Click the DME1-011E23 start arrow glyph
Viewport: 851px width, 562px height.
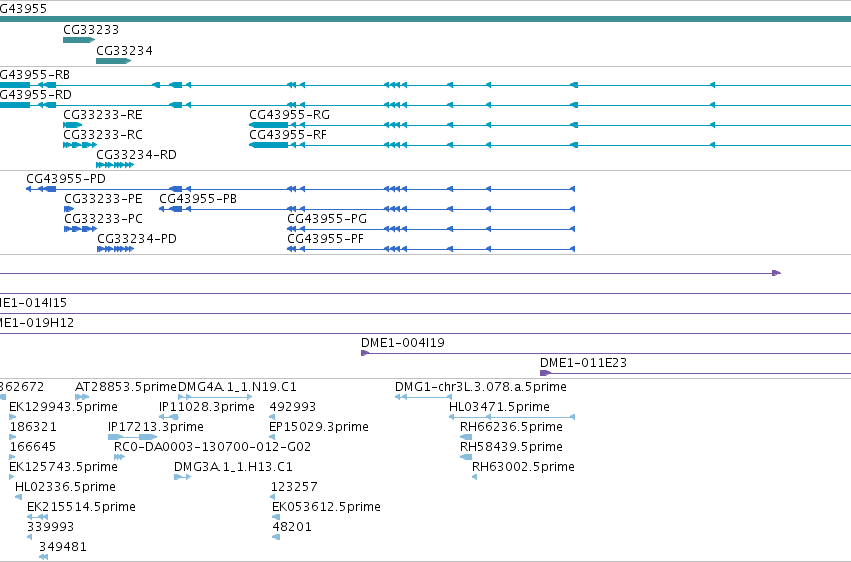click(x=545, y=373)
